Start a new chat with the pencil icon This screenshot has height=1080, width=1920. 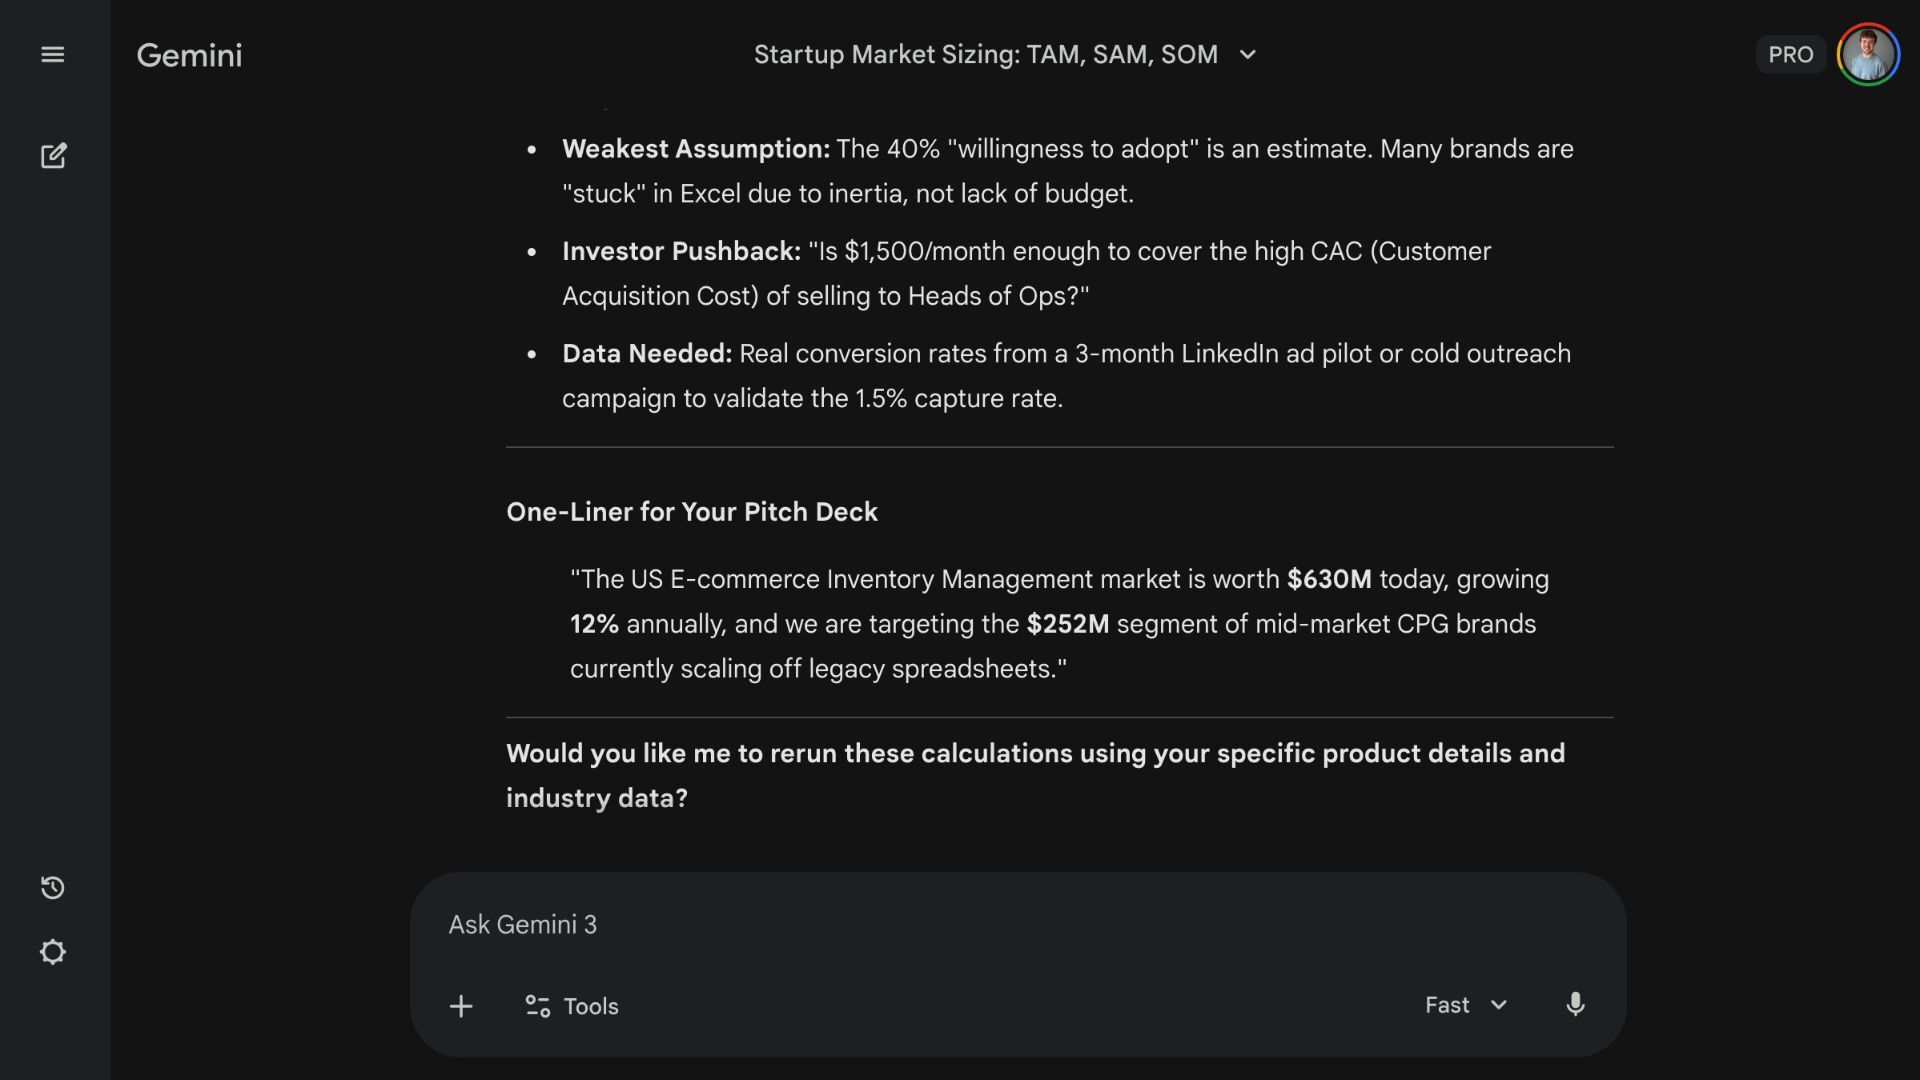point(53,156)
